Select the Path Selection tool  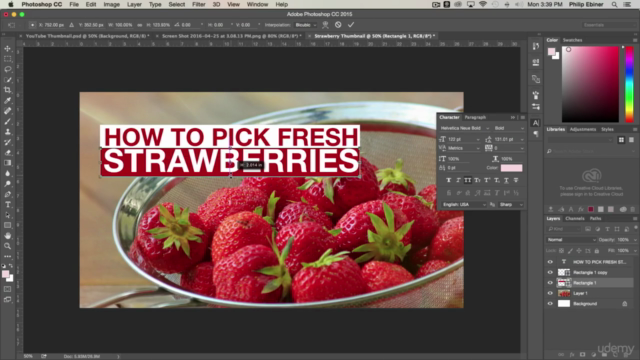point(7,215)
